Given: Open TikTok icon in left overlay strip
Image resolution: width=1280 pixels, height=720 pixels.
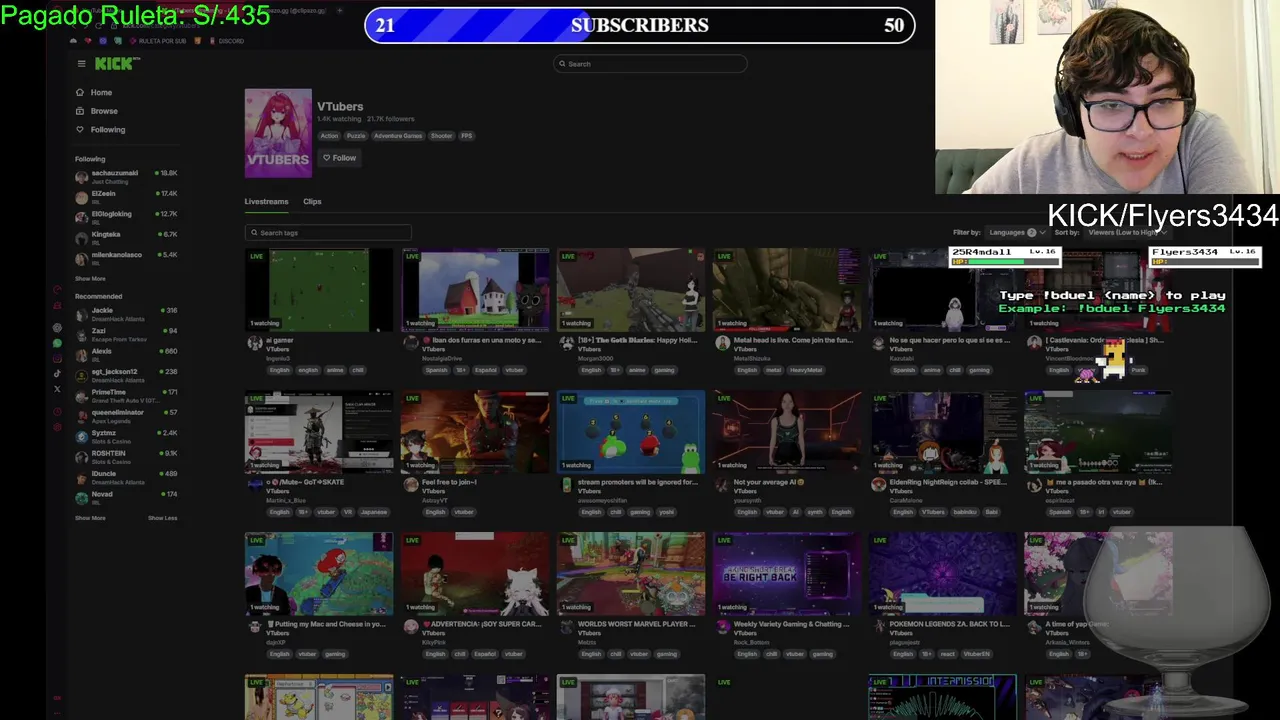Looking at the screenshot, I should point(57,373).
